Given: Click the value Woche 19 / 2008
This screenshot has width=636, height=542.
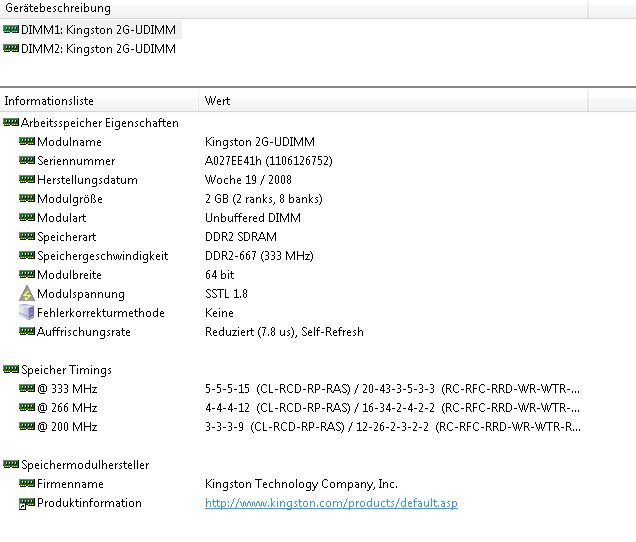Looking at the screenshot, I should (x=248, y=180).
